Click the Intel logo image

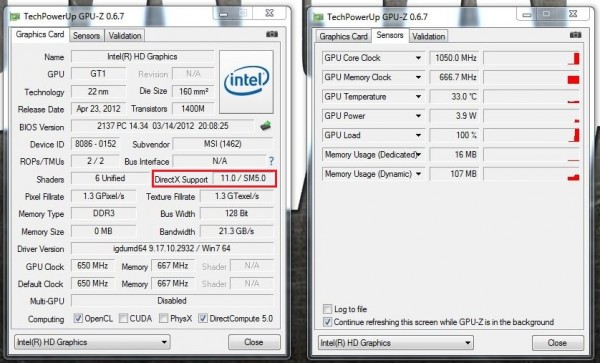click(x=246, y=82)
